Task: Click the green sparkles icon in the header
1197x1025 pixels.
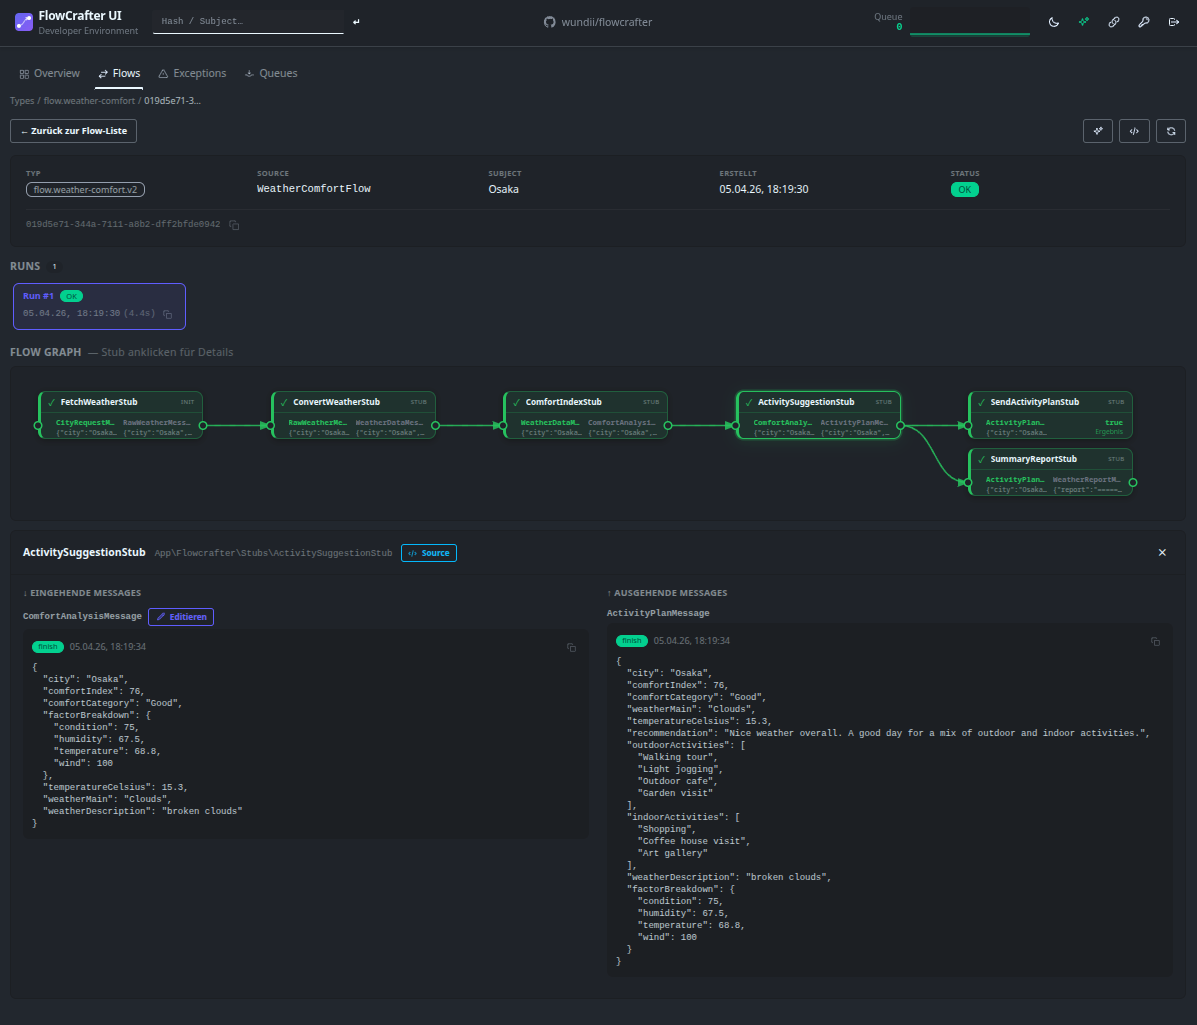Action: click(1084, 22)
